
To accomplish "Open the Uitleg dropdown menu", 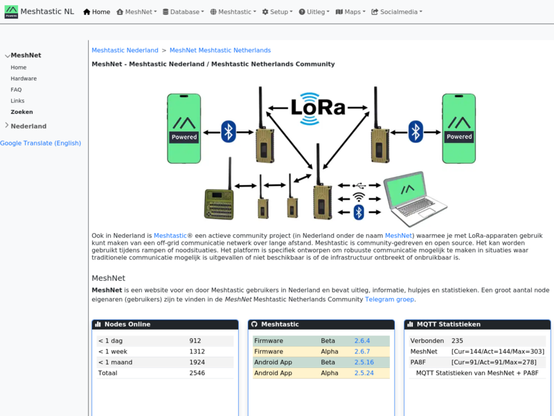I will point(314,12).
